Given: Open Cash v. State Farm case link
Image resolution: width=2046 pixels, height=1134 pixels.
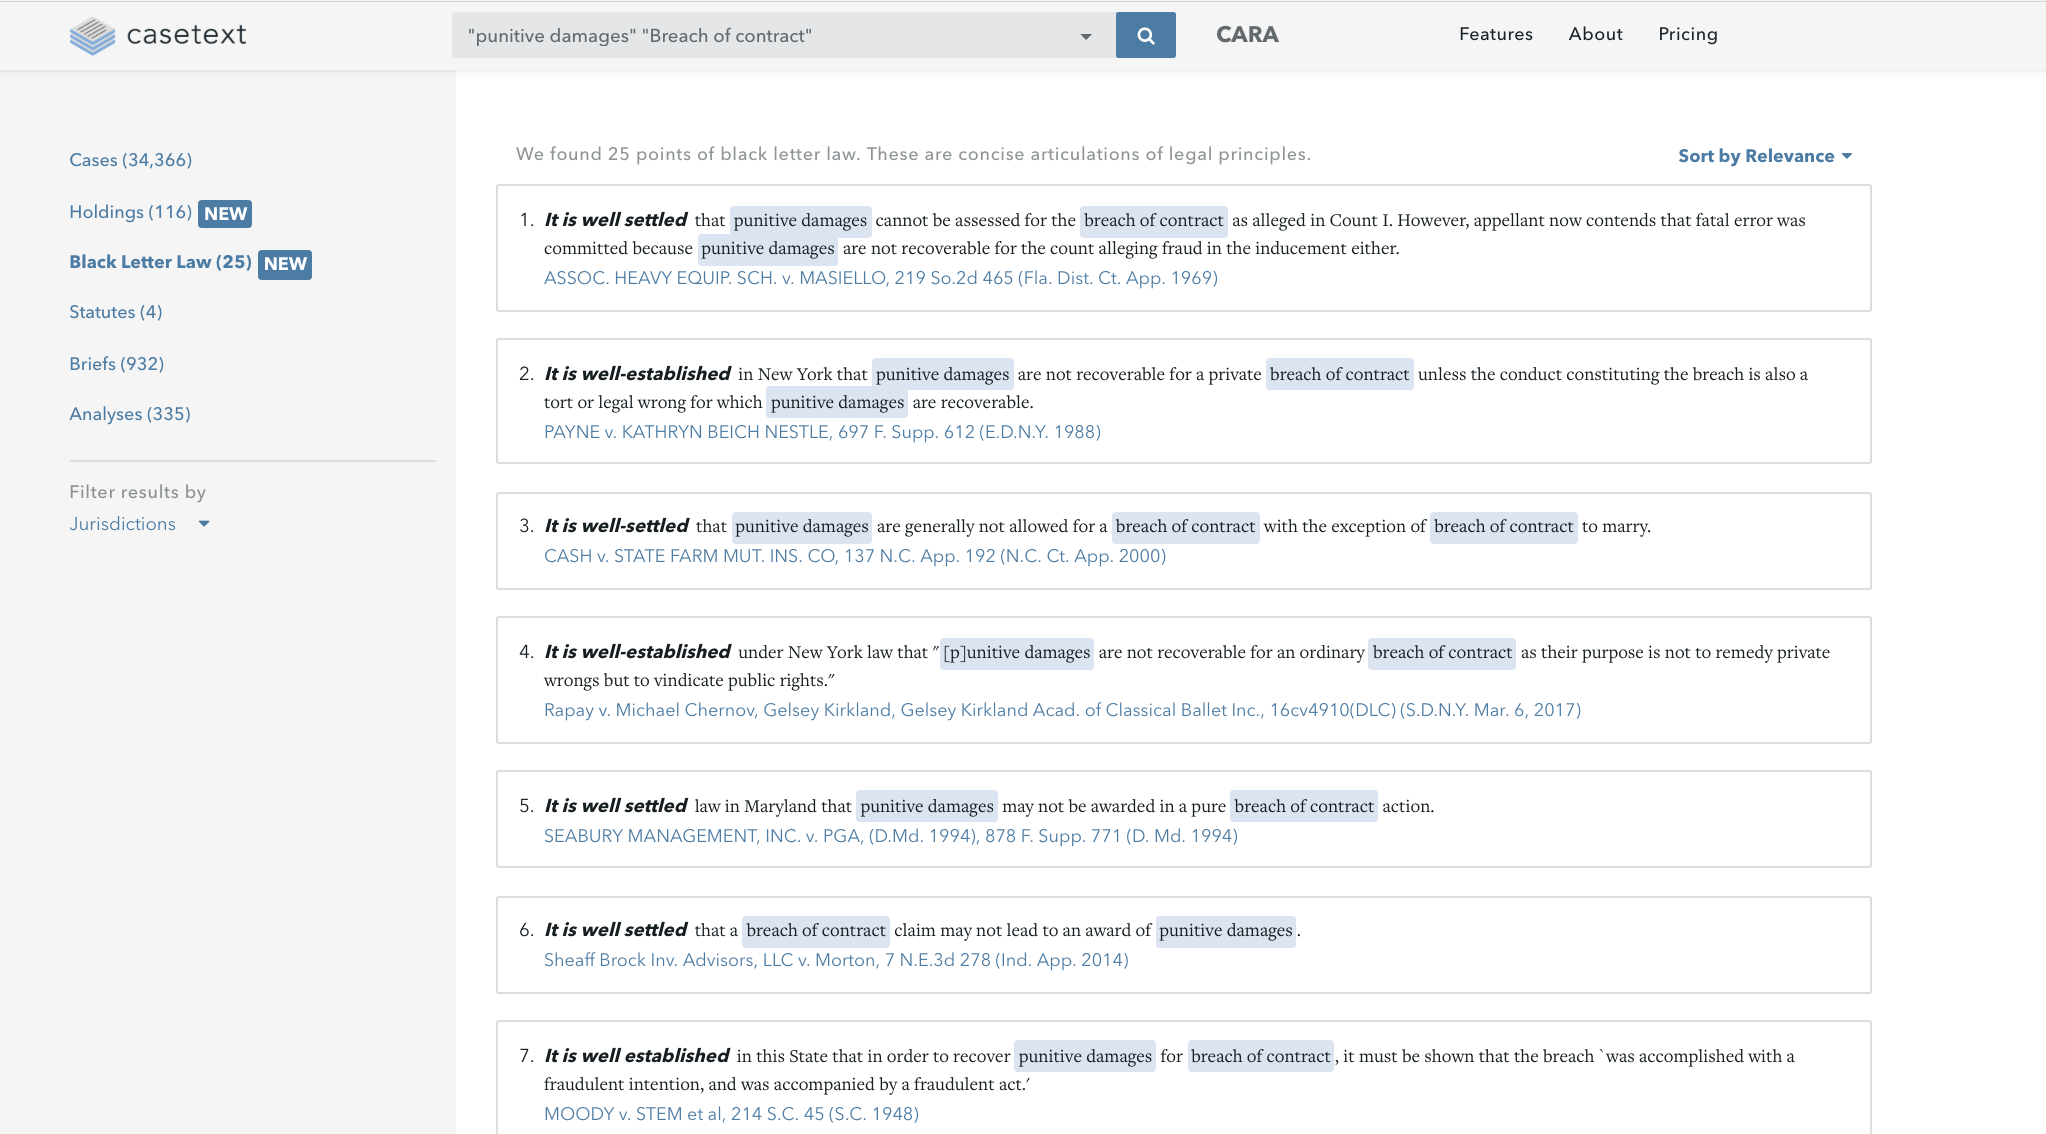Looking at the screenshot, I should click(x=854, y=556).
